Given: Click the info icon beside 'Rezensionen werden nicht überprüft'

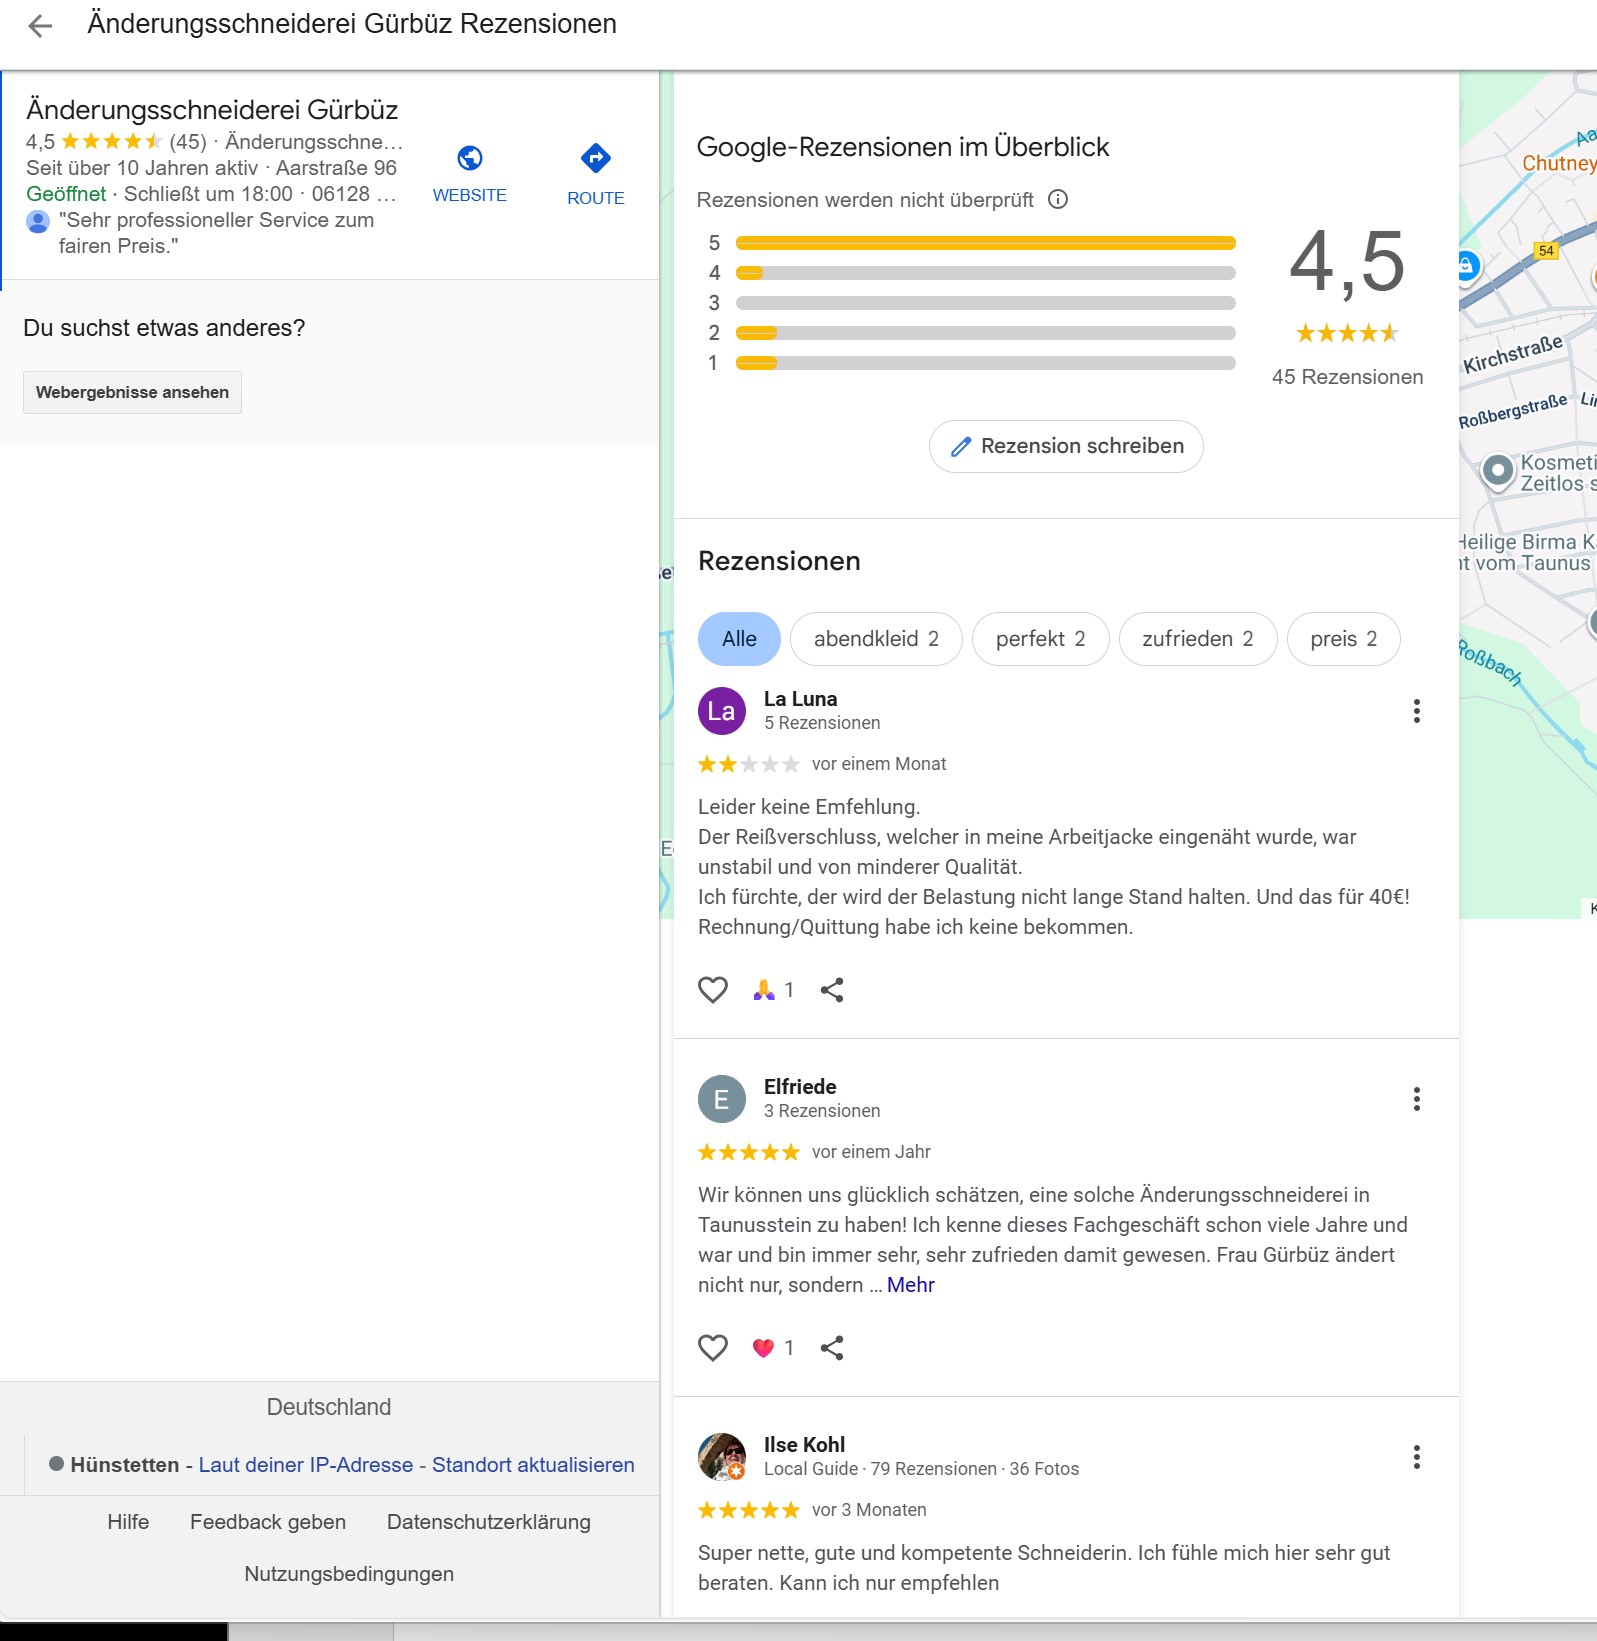Looking at the screenshot, I should 1057,199.
